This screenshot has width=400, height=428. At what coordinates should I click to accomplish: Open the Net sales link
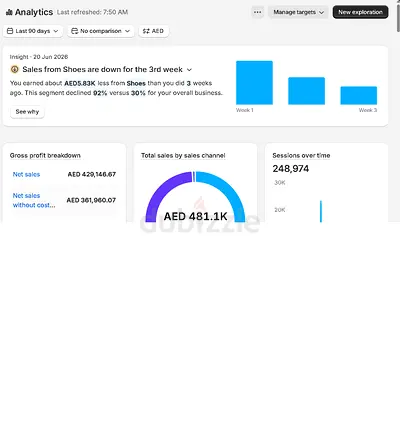(x=26, y=174)
